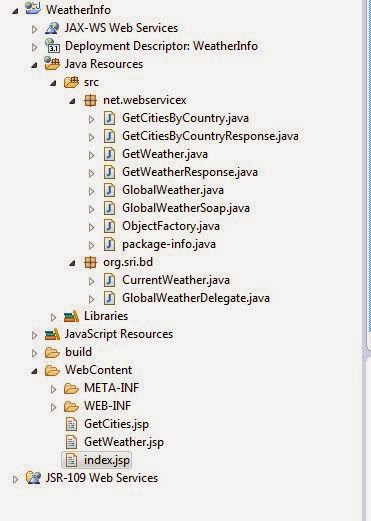The width and height of the screenshot is (371, 521).
Task: Click the Deployment Descriptor 3.1 icon
Action: pos(52,46)
